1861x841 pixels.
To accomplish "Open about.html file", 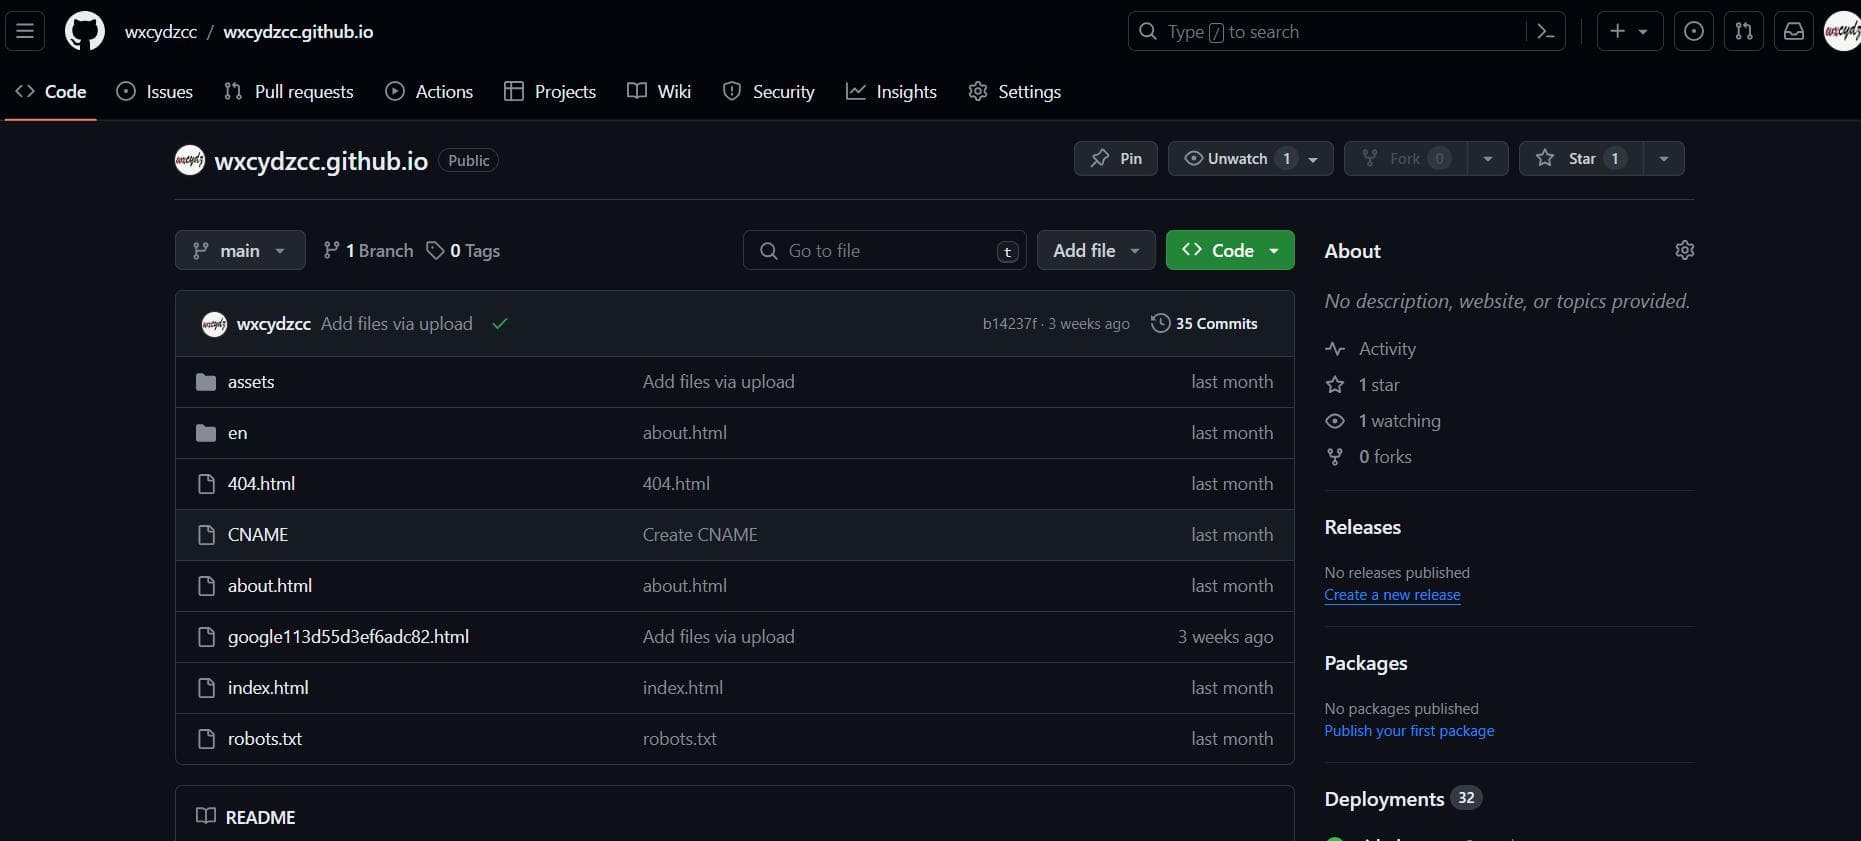I will [x=270, y=586].
